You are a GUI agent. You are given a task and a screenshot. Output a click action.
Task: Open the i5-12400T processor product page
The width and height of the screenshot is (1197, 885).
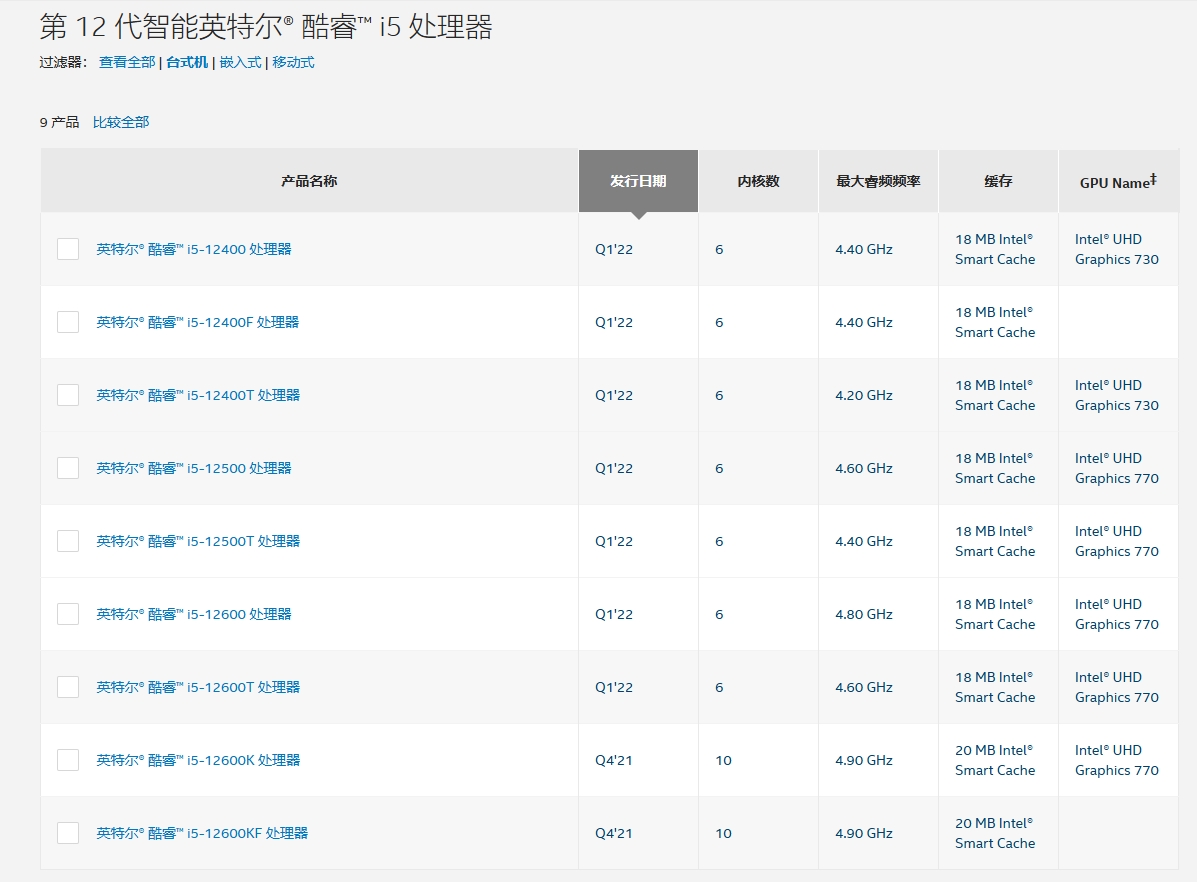pos(199,394)
